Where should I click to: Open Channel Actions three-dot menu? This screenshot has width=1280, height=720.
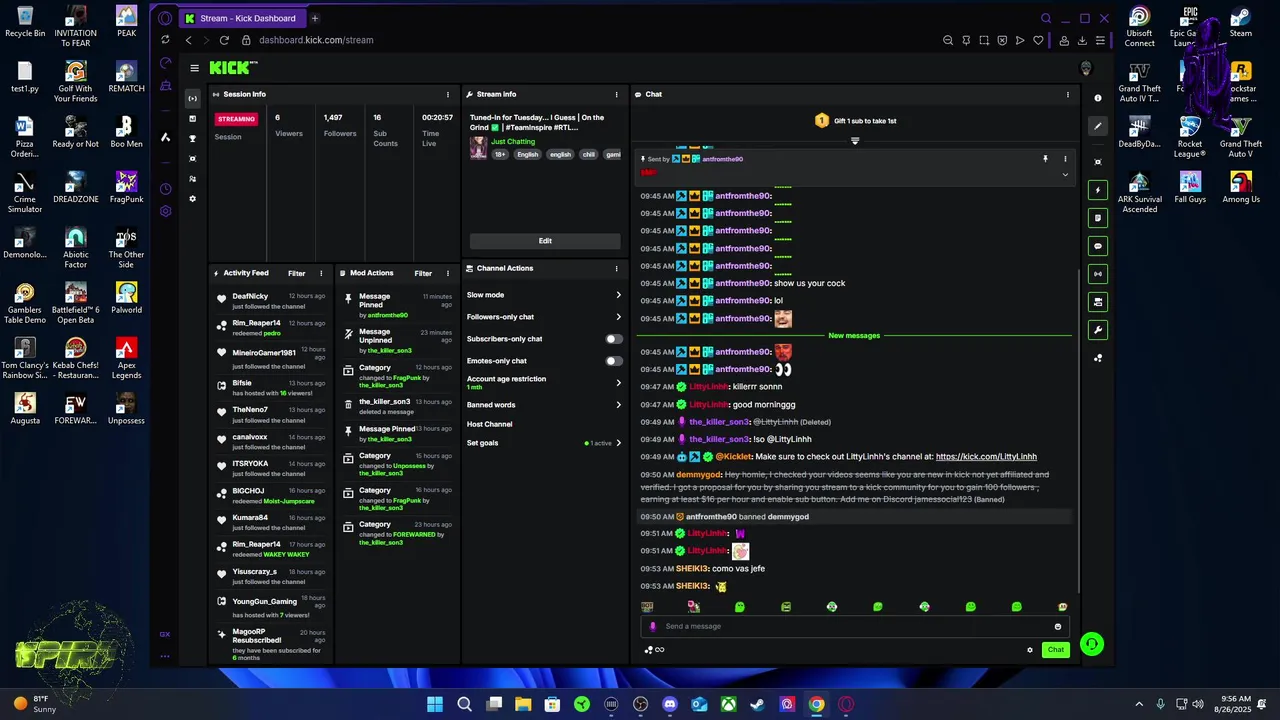tap(615, 268)
